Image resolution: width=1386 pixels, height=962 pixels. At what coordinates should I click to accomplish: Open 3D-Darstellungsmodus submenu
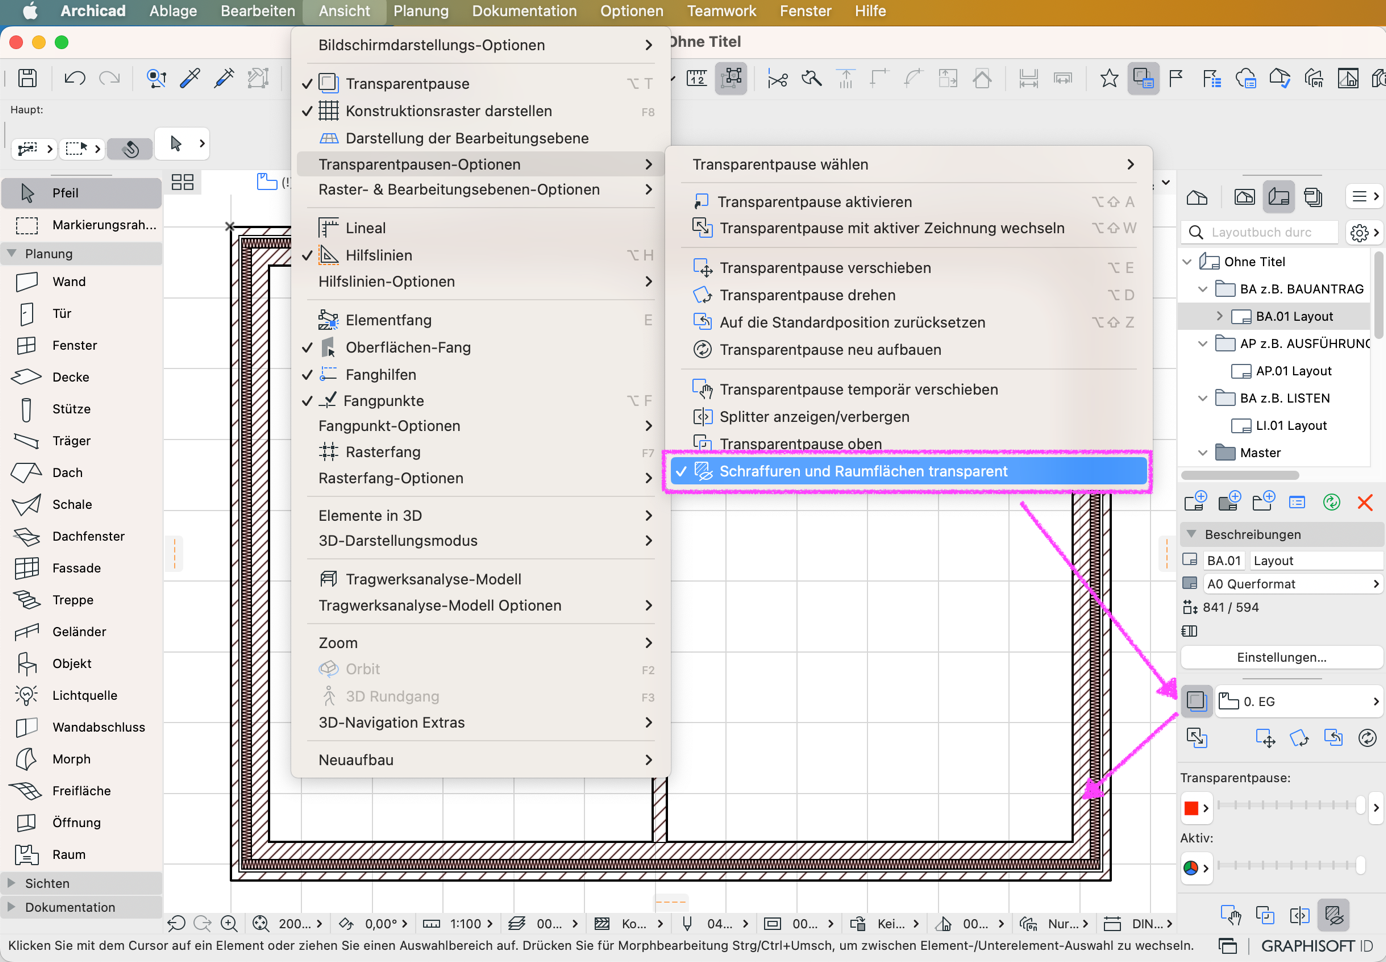pyautogui.click(x=481, y=541)
